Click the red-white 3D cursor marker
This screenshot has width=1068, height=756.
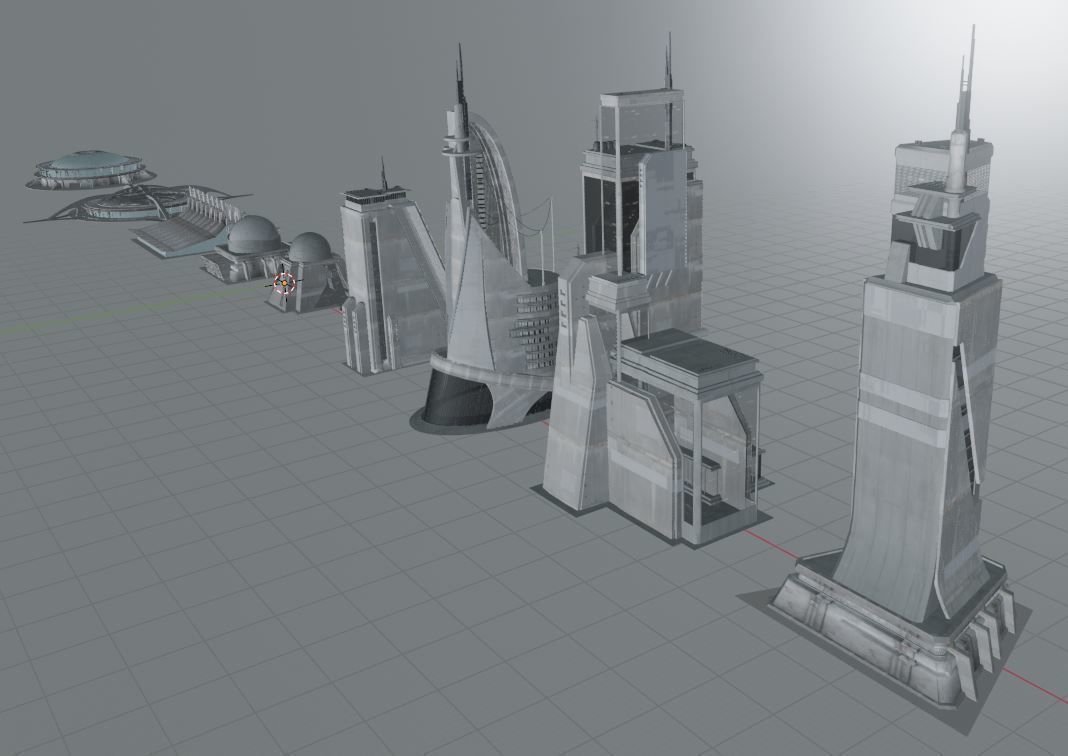[x=285, y=283]
